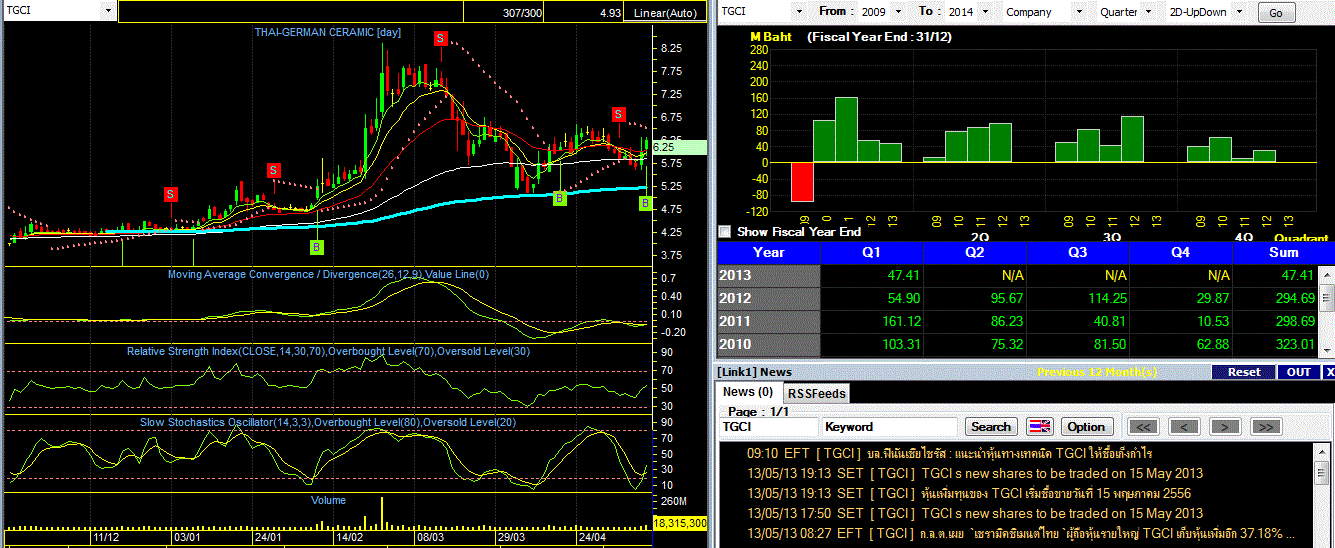
Task: Click the Go button
Action: (x=1275, y=13)
